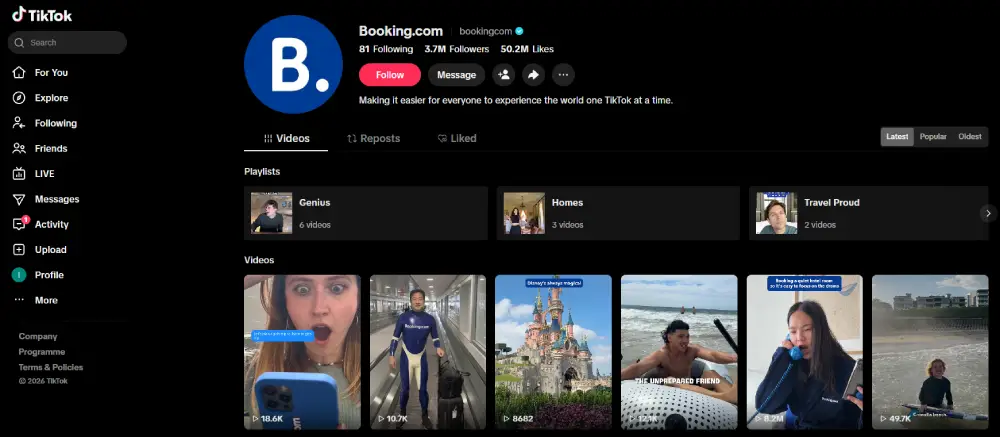Click the LIVE icon in sidebar
Viewport: 1000px width, 437px height.
coord(19,174)
